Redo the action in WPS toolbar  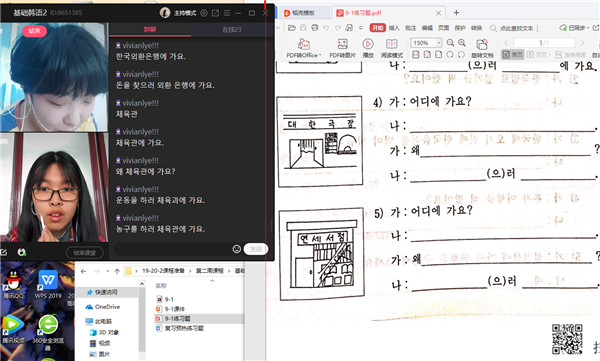[x=337, y=28]
